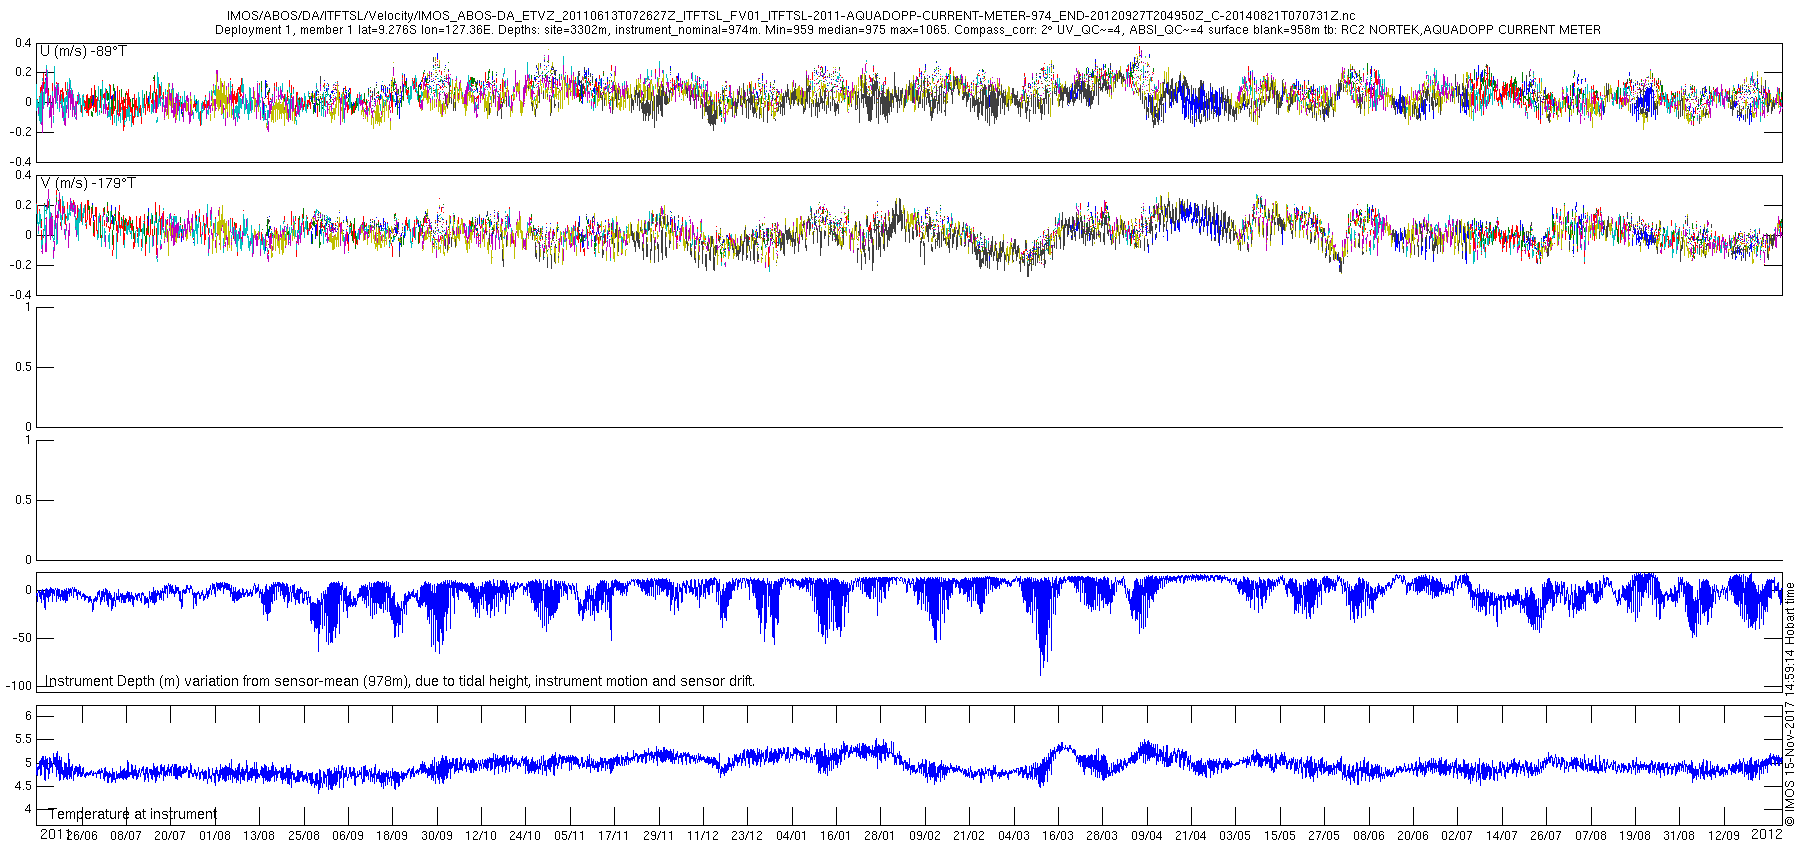Click the '-50' tick on the depth axis
The image size is (1800, 850).
21,638
